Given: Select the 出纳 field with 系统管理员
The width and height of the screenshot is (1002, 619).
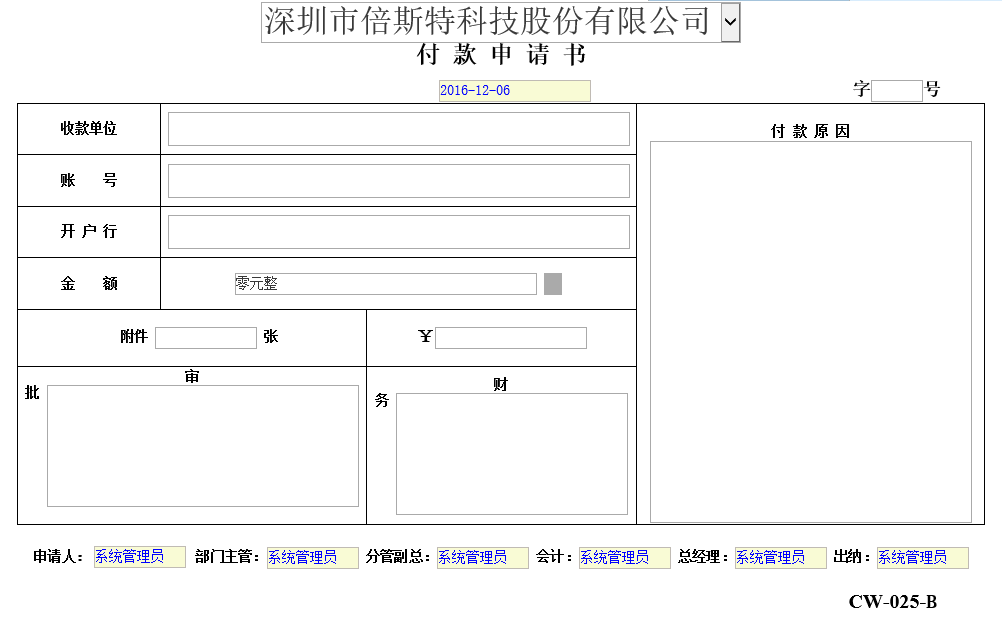Looking at the screenshot, I should (922, 558).
